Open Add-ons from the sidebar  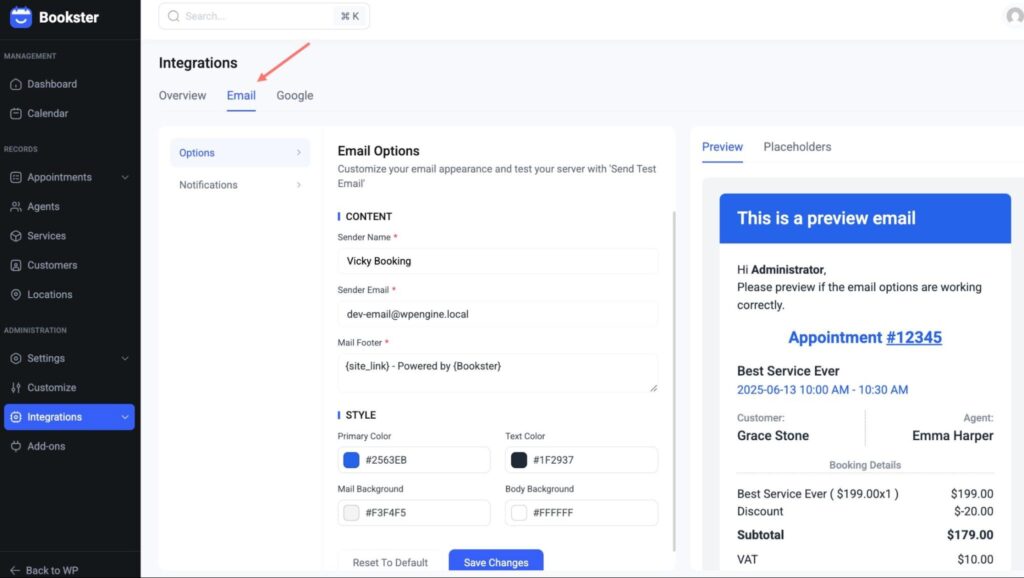pos(70,447)
